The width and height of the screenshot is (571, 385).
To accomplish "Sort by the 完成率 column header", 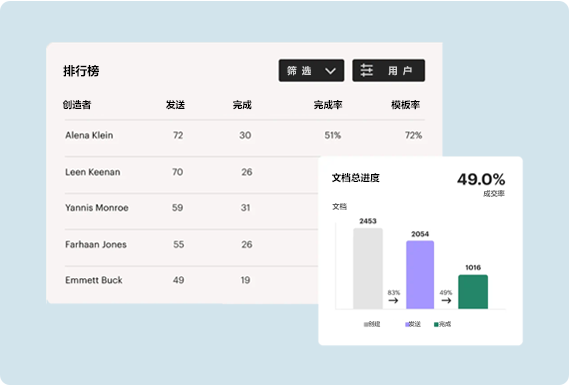I will [328, 105].
